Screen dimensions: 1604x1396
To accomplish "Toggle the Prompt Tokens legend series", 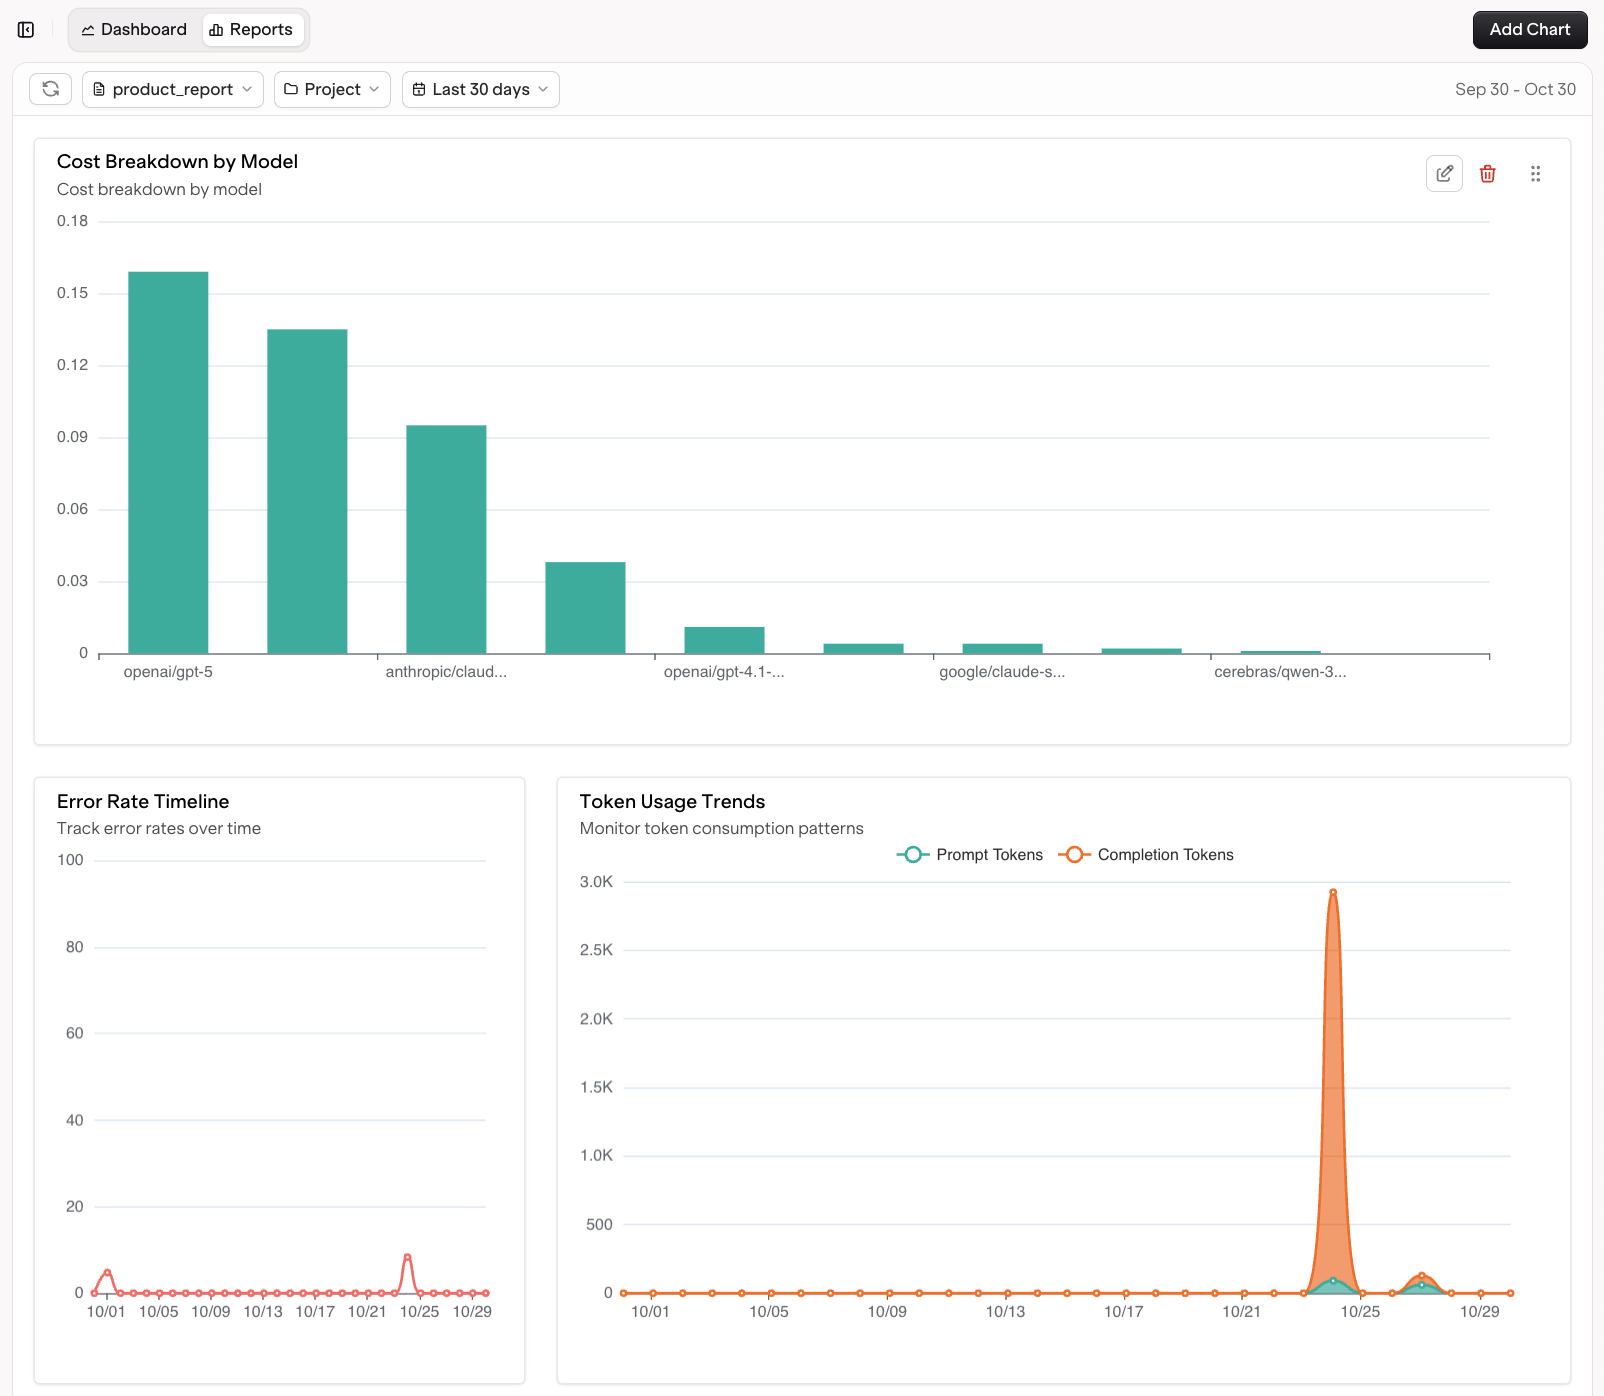I will (x=970, y=855).
